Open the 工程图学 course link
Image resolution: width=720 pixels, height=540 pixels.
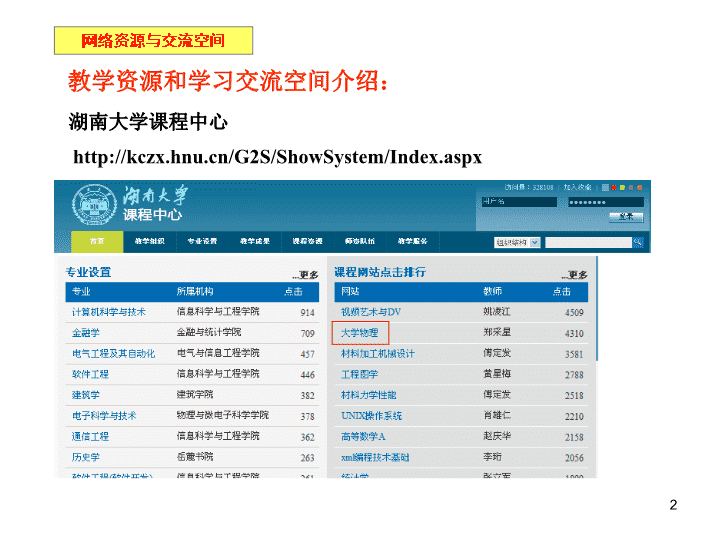click(x=360, y=374)
